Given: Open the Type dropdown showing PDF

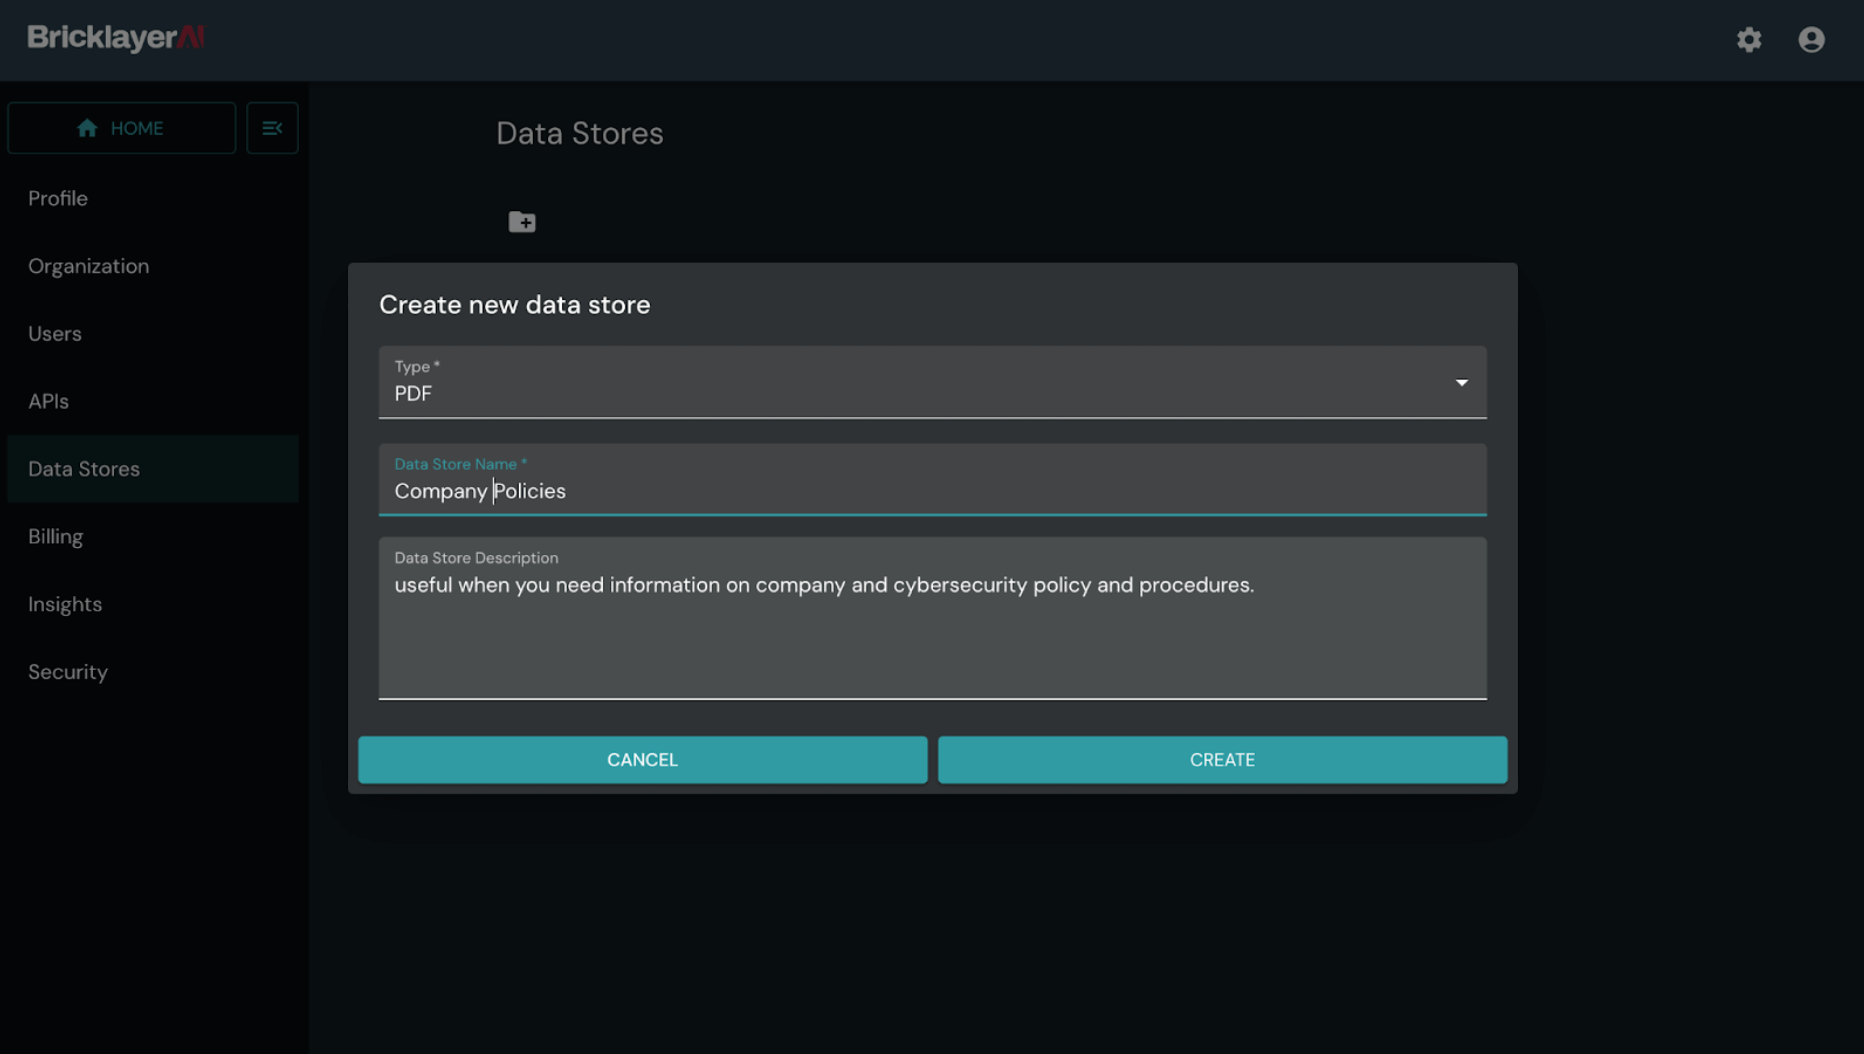Looking at the screenshot, I should [932, 383].
